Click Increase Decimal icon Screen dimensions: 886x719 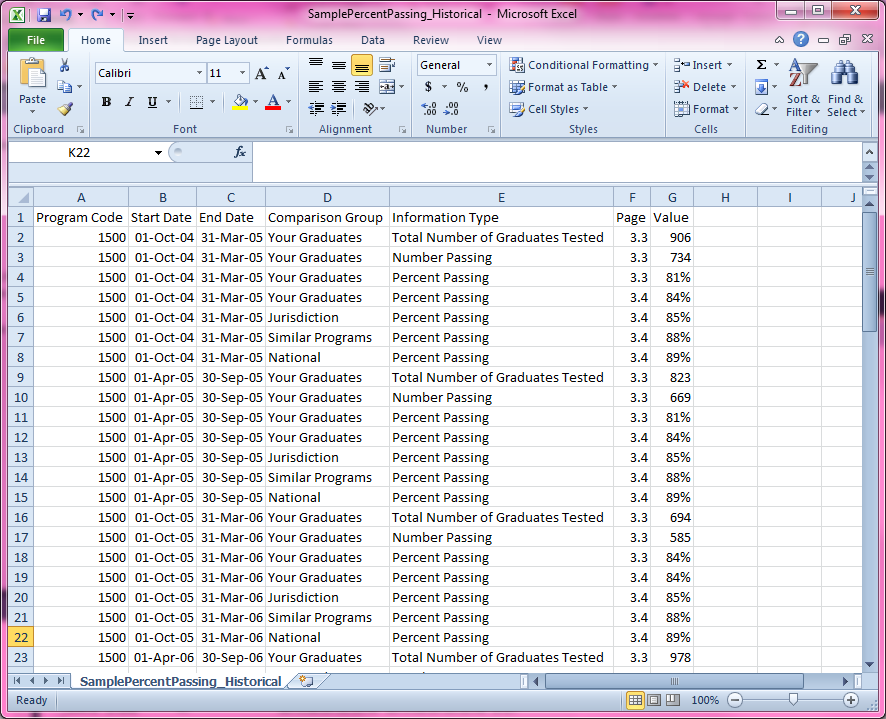pos(429,109)
